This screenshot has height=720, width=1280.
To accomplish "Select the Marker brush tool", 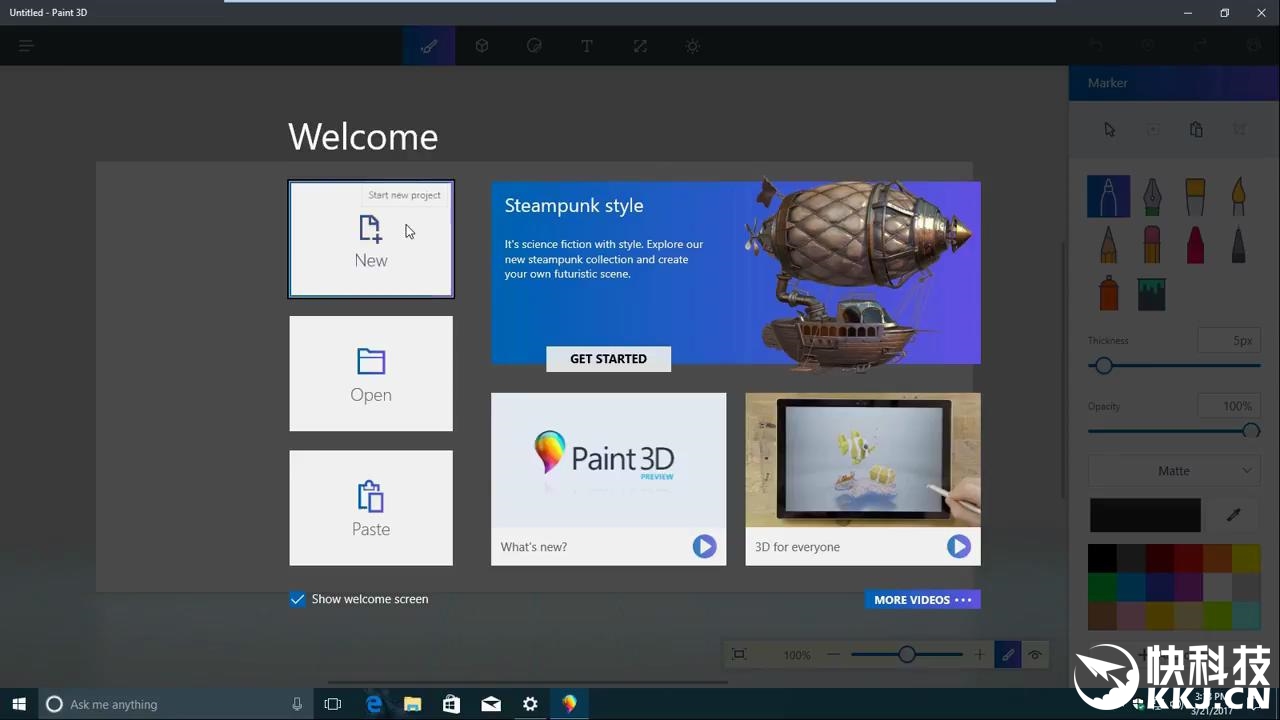I will click(1108, 197).
